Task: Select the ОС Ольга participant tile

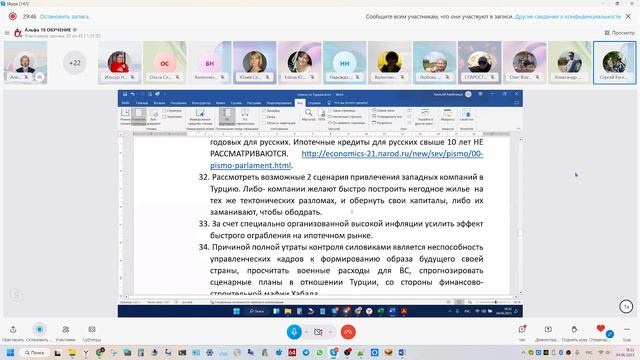Action: pyautogui.click(x=164, y=62)
